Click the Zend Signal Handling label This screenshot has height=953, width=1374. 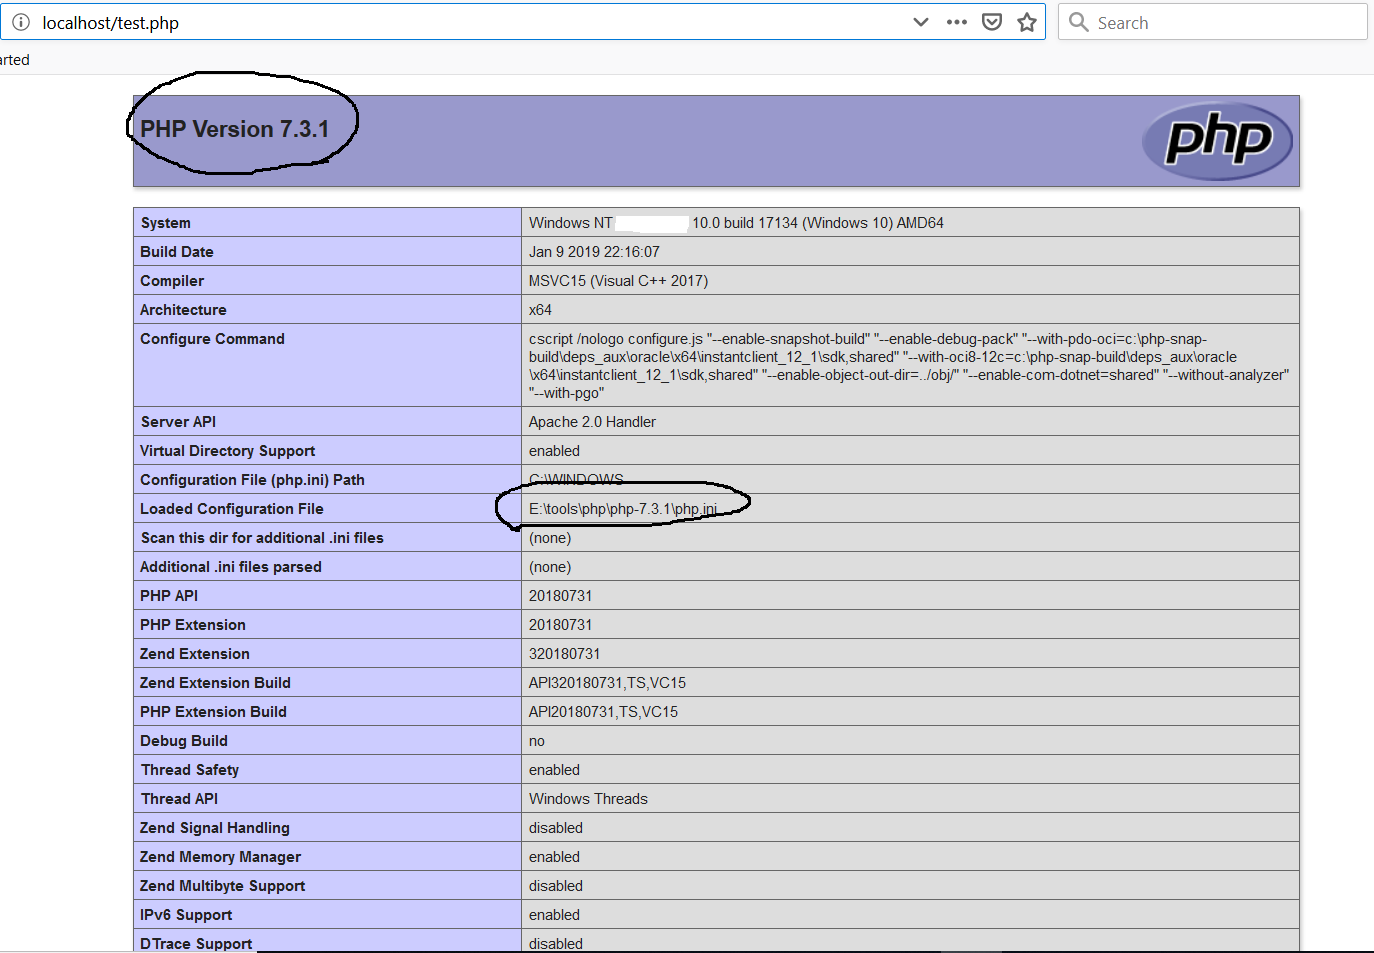tap(215, 828)
